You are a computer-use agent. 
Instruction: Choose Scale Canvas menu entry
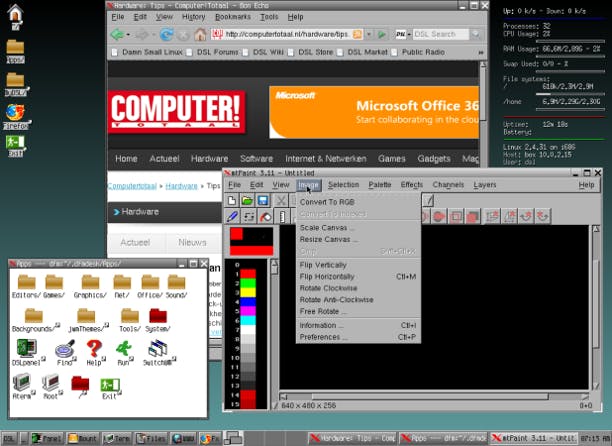[x=358, y=227]
